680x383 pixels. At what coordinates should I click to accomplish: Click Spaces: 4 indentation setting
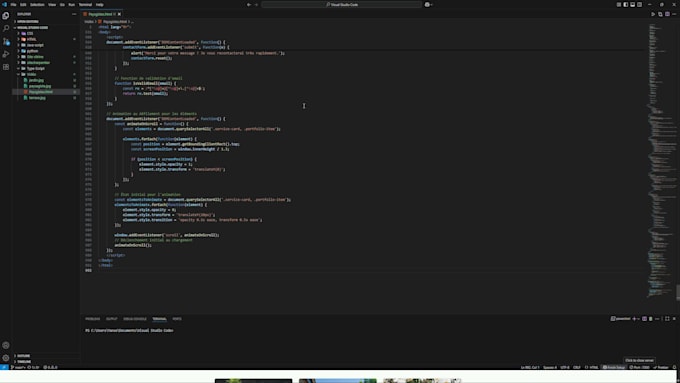[x=549, y=367]
